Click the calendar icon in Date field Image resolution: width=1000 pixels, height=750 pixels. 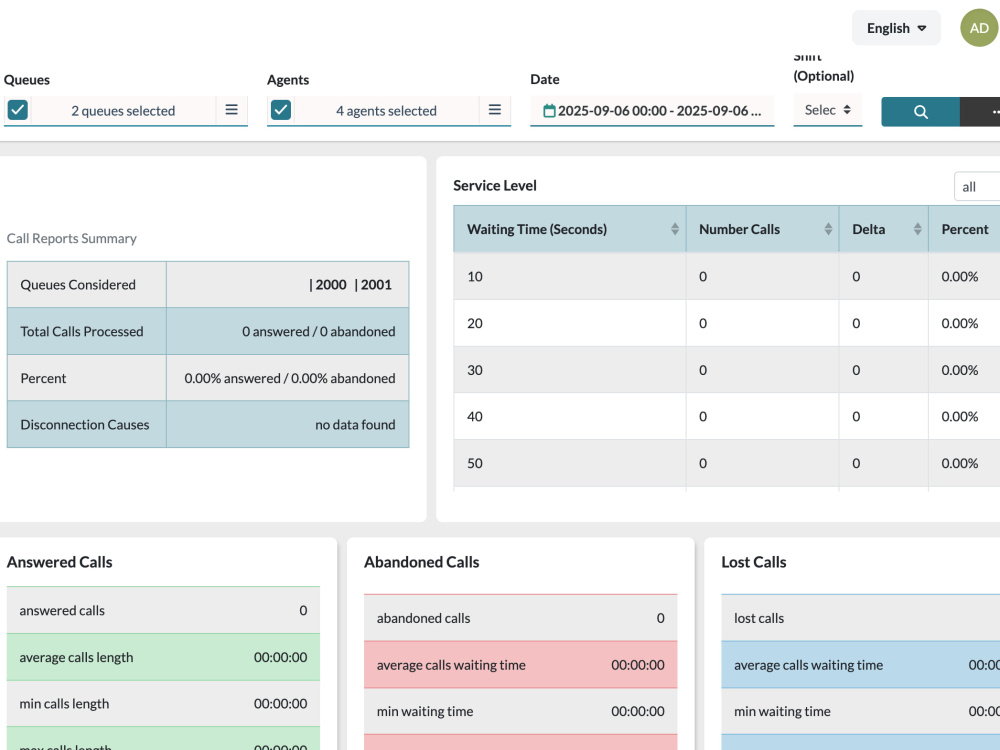(x=549, y=111)
